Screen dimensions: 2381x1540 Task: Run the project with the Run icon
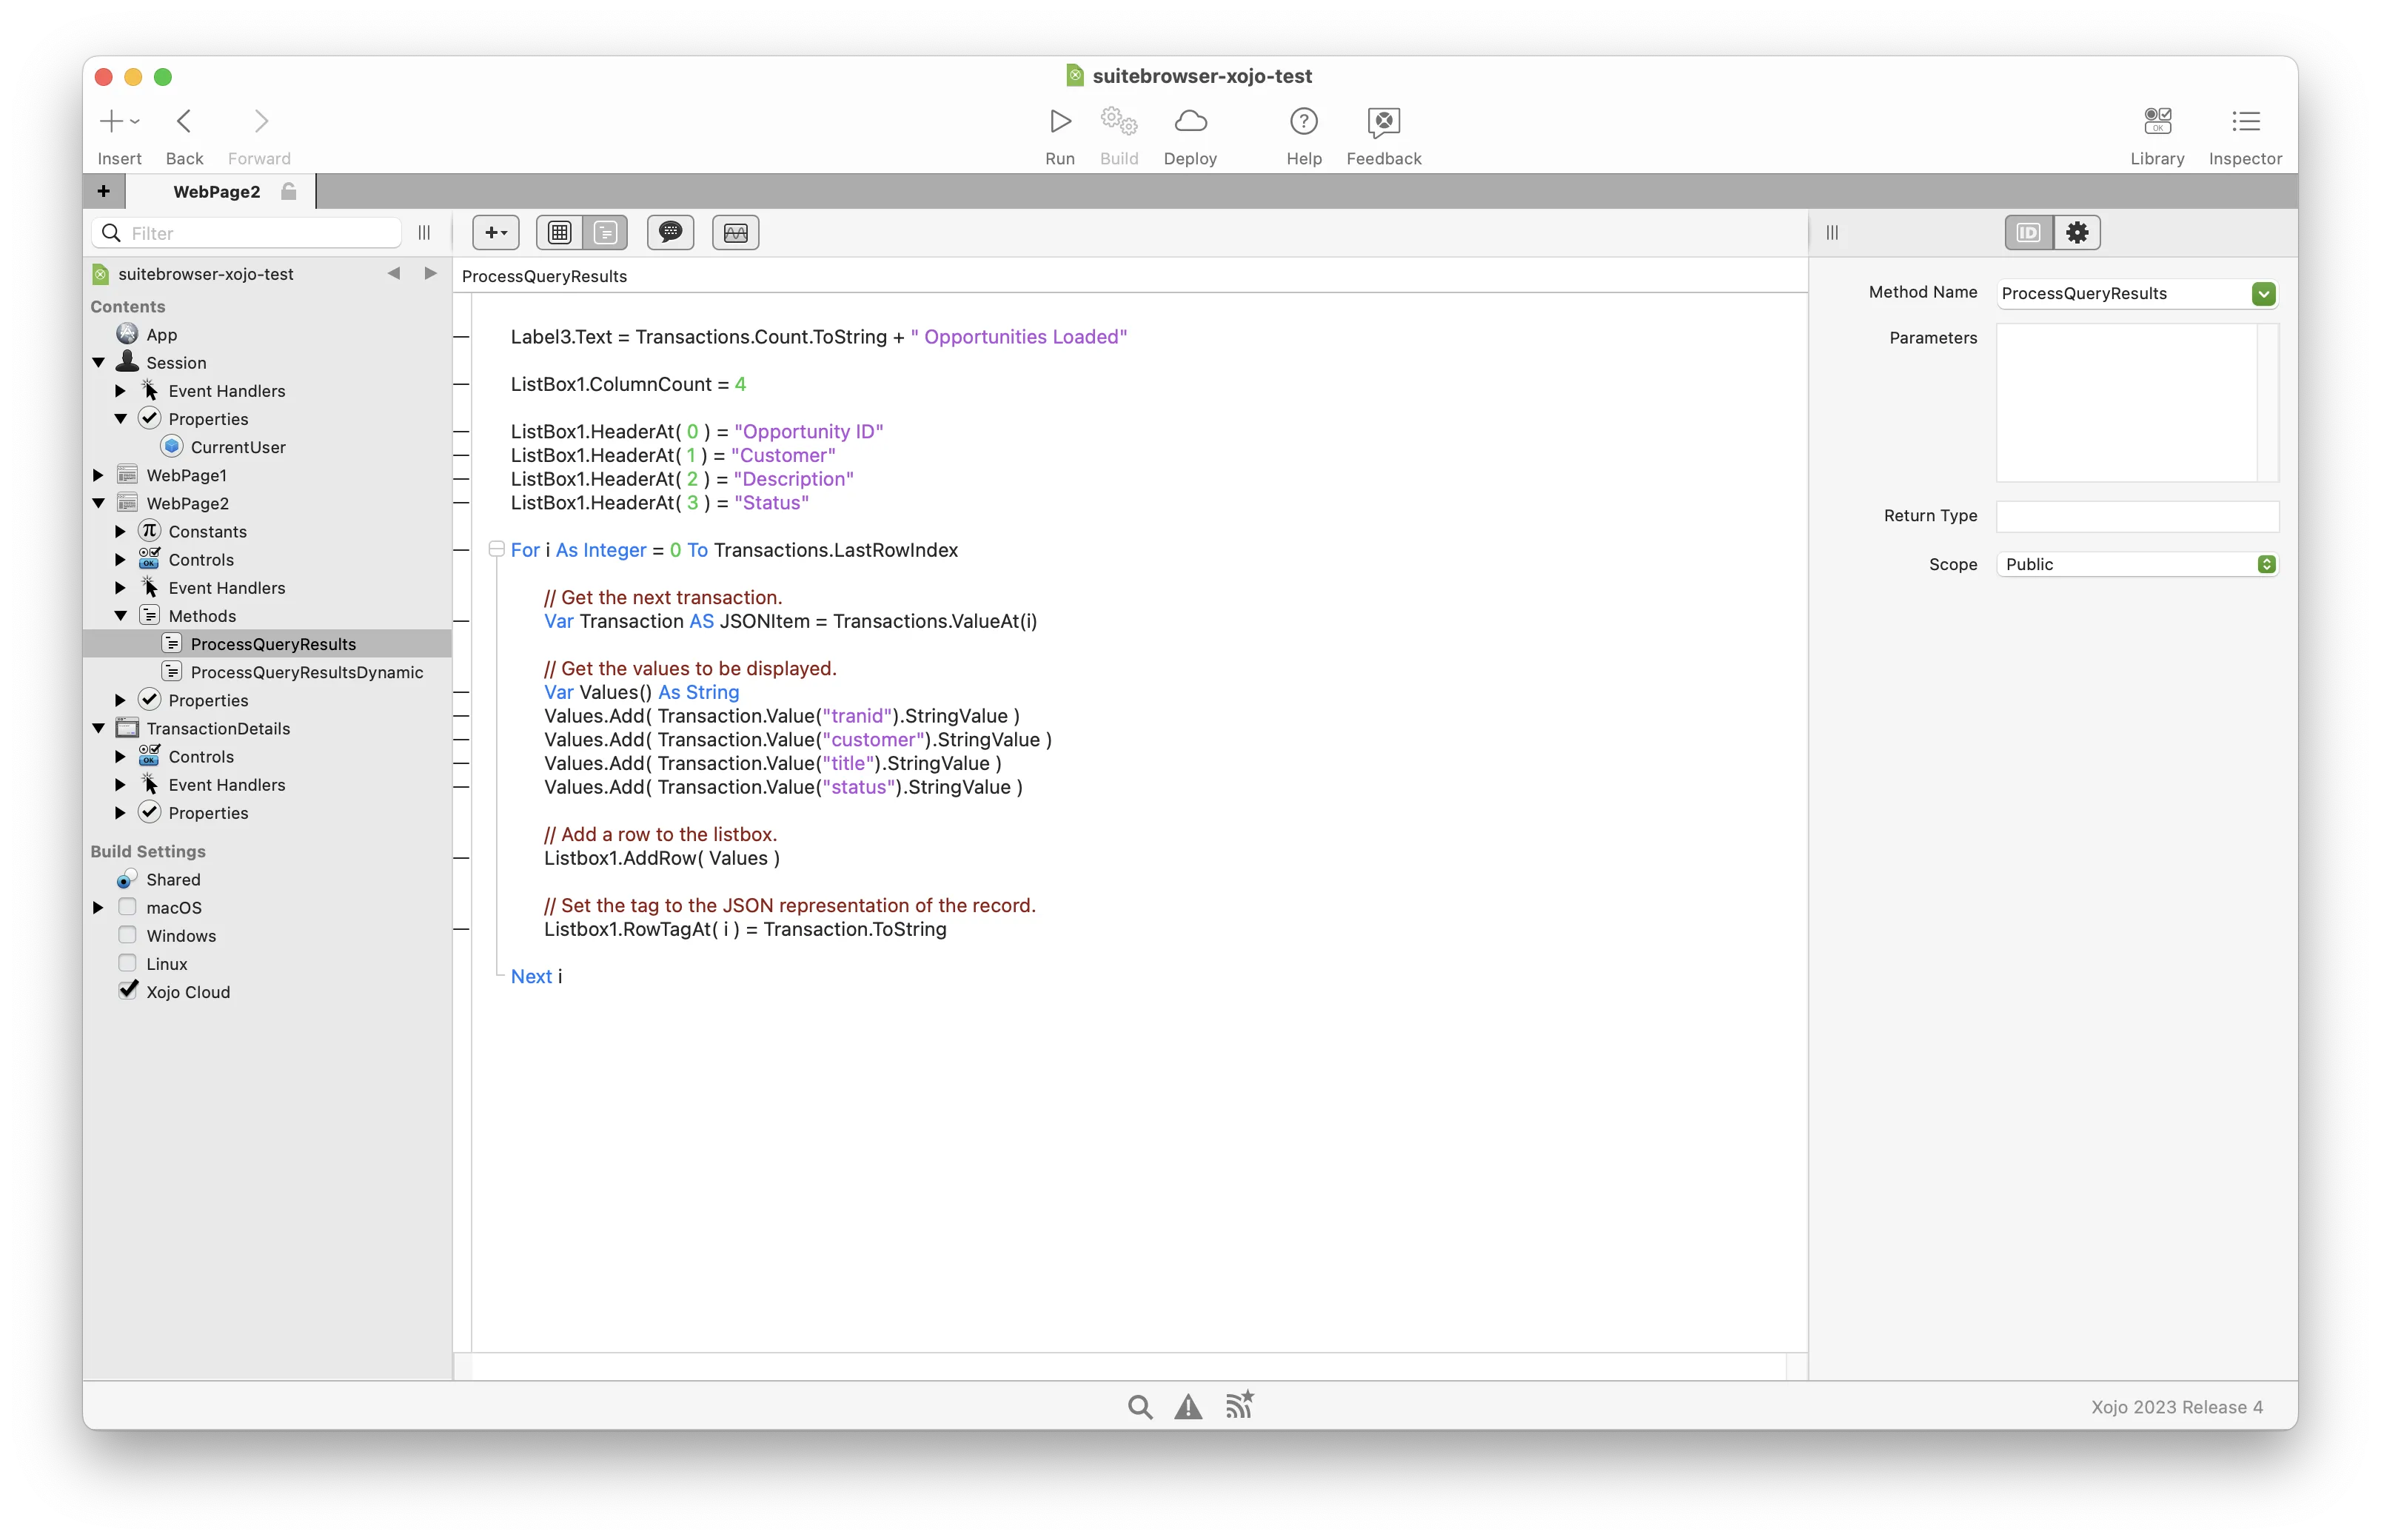coord(1059,122)
